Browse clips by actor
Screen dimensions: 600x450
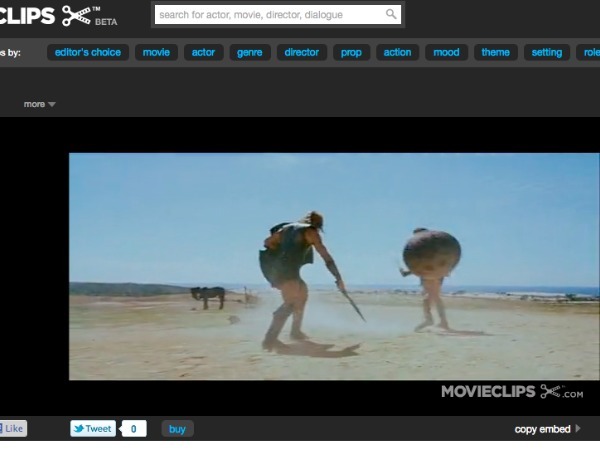(203, 52)
